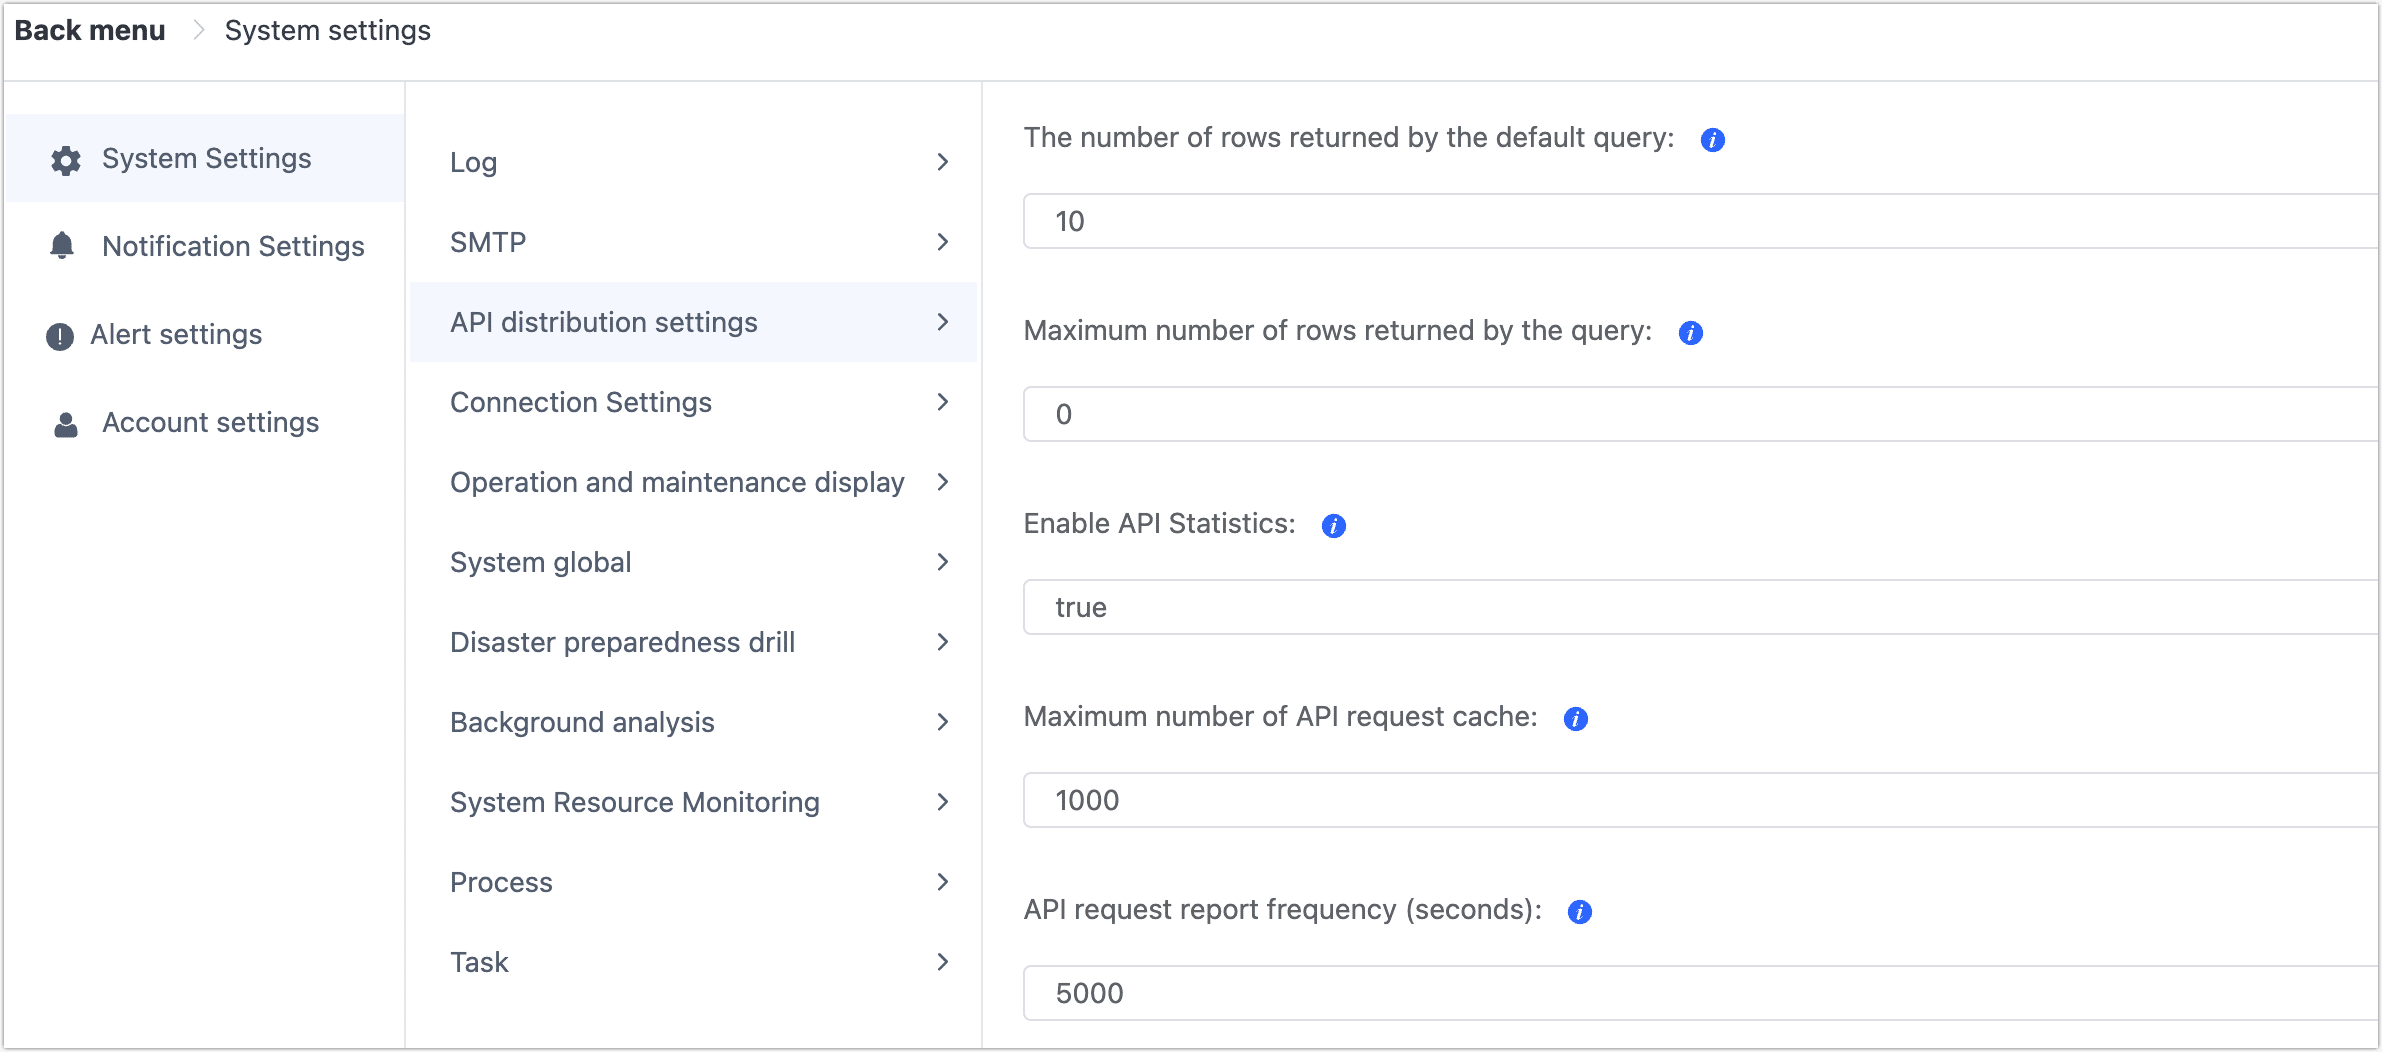Select the Notification Settings bell icon
The width and height of the screenshot is (2382, 1052).
62,246
